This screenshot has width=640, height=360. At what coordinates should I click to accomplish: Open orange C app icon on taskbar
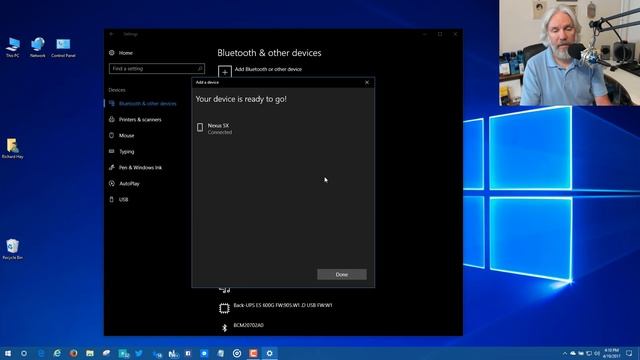click(253, 353)
